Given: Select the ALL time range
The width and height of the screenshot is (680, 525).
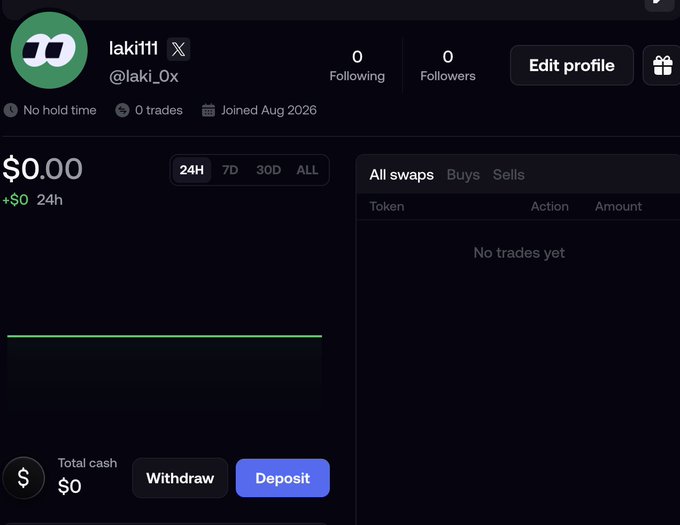Looking at the screenshot, I should tap(307, 170).
